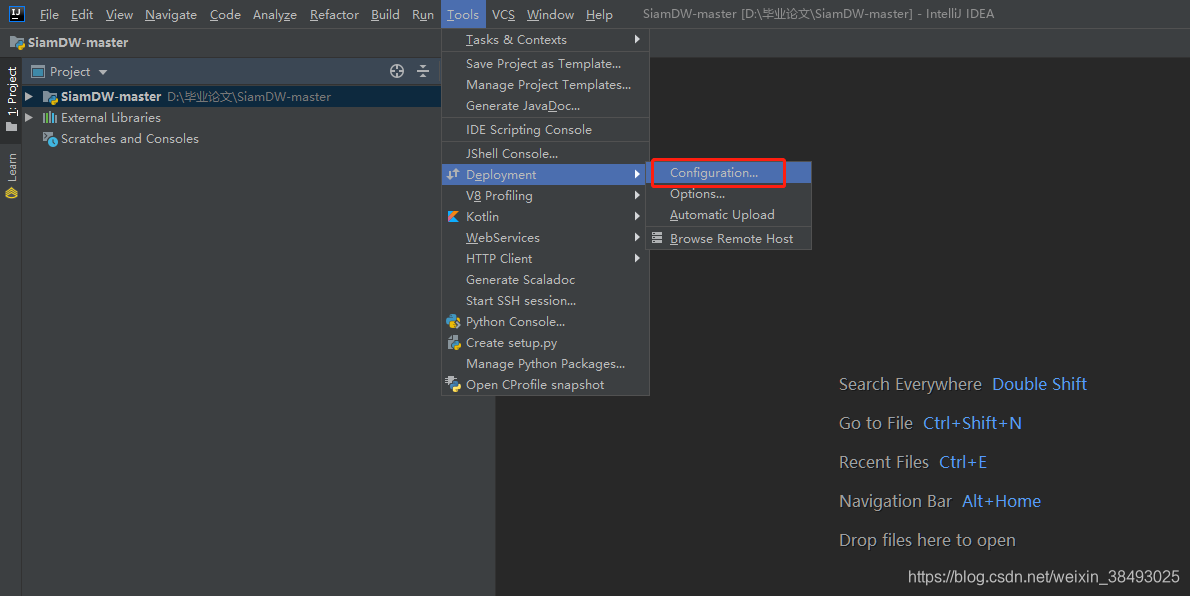
Task: Open the VCS menu
Action: click(x=503, y=14)
